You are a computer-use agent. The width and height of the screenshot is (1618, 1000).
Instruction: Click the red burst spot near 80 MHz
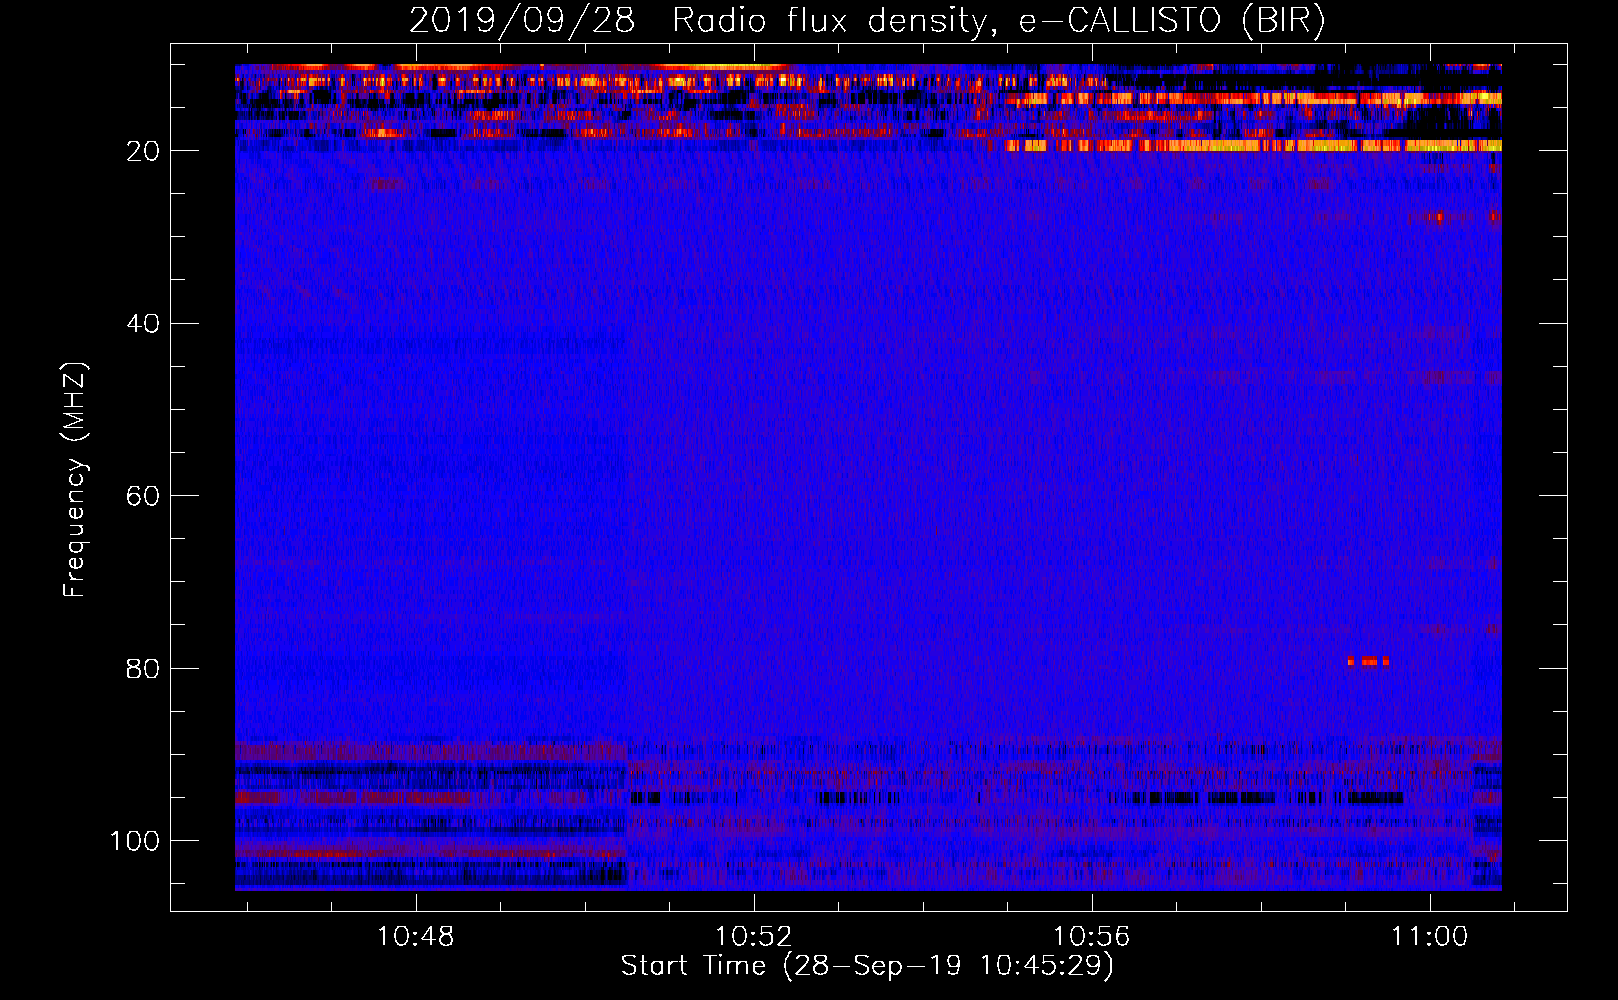tap(1368, 661)
